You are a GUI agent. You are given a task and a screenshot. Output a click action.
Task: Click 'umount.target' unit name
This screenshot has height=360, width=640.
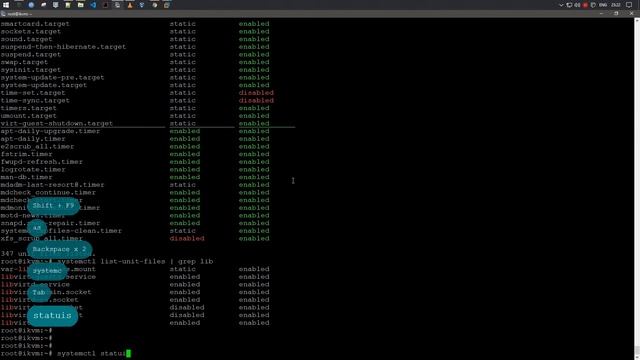pyautogui.click(x=29, y=116)
